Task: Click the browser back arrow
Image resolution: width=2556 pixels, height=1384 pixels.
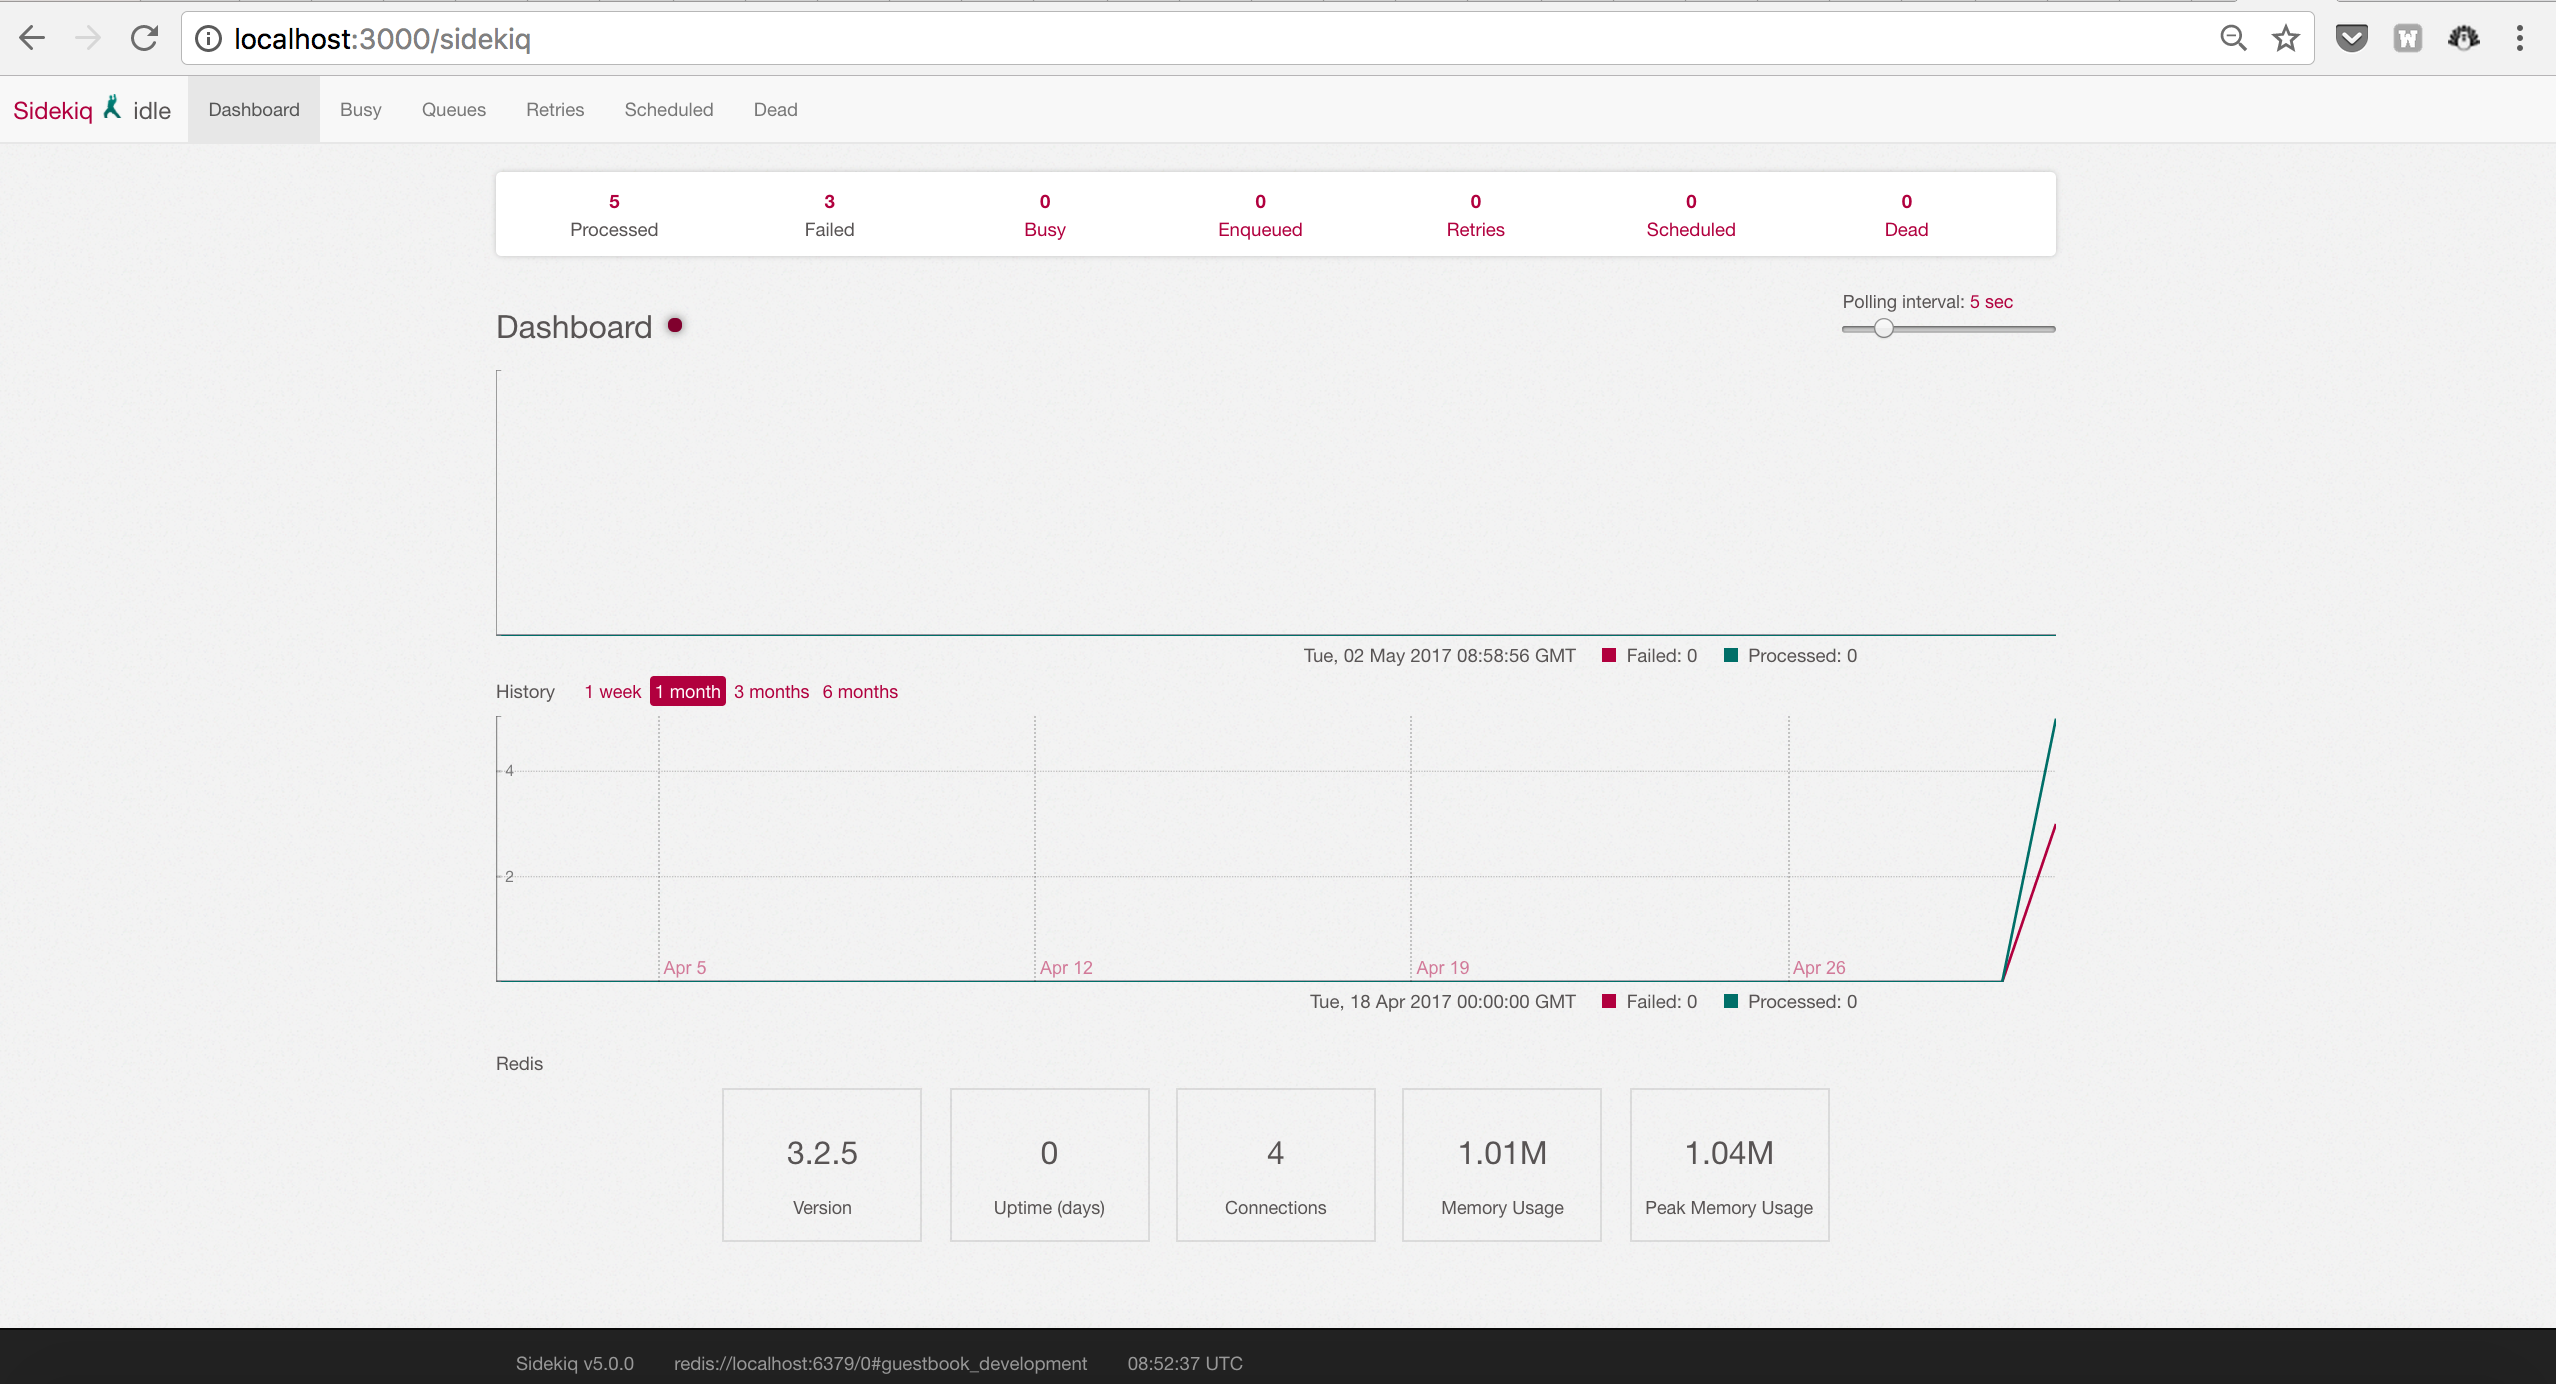Action: [32, 38]
